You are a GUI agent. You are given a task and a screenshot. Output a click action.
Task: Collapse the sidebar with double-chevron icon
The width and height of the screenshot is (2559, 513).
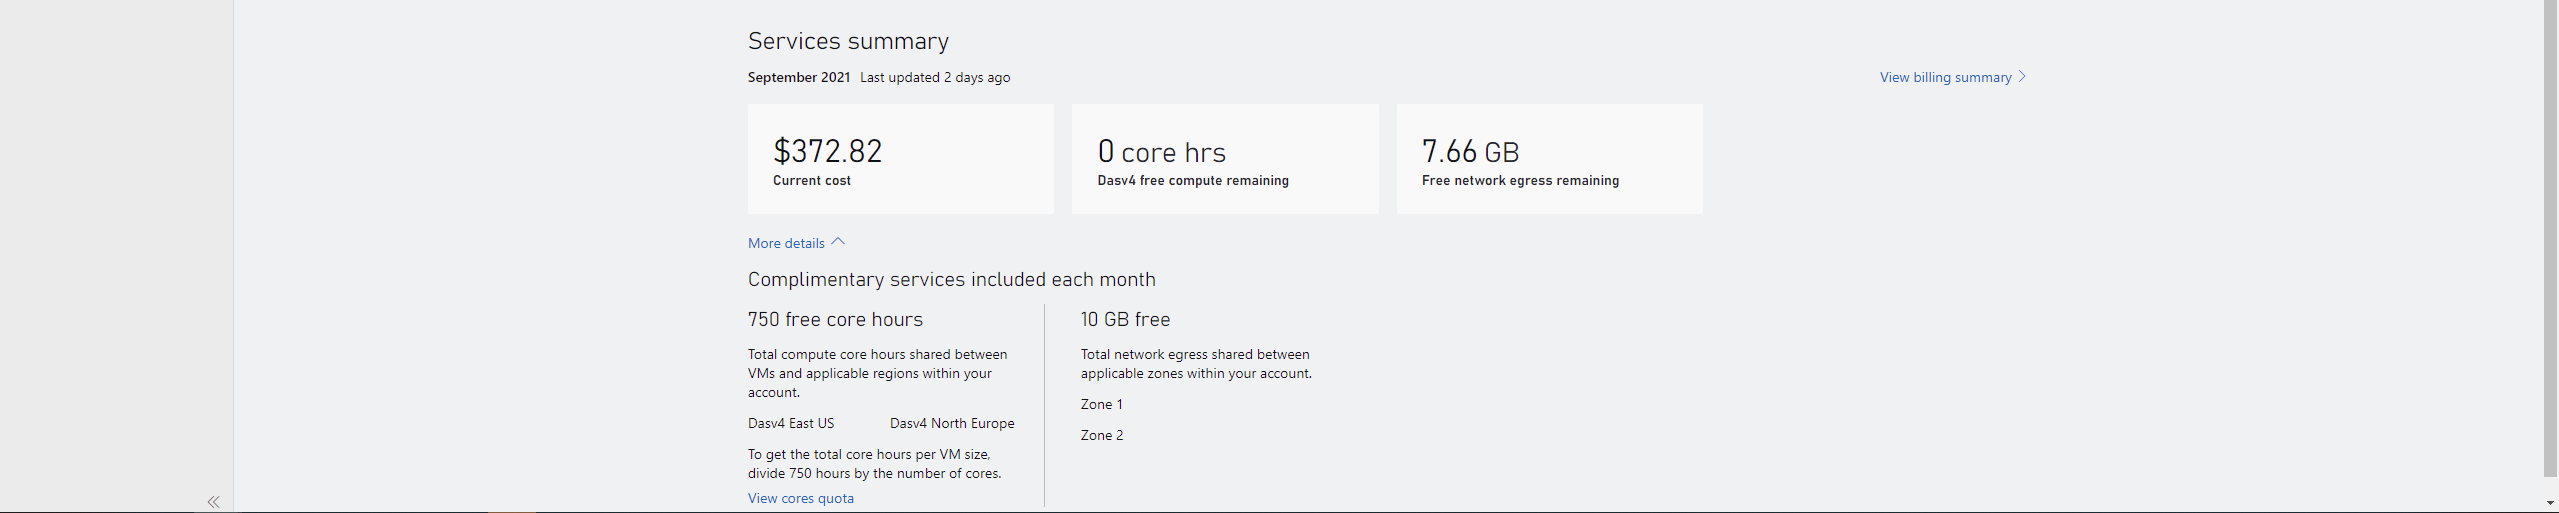213,501
